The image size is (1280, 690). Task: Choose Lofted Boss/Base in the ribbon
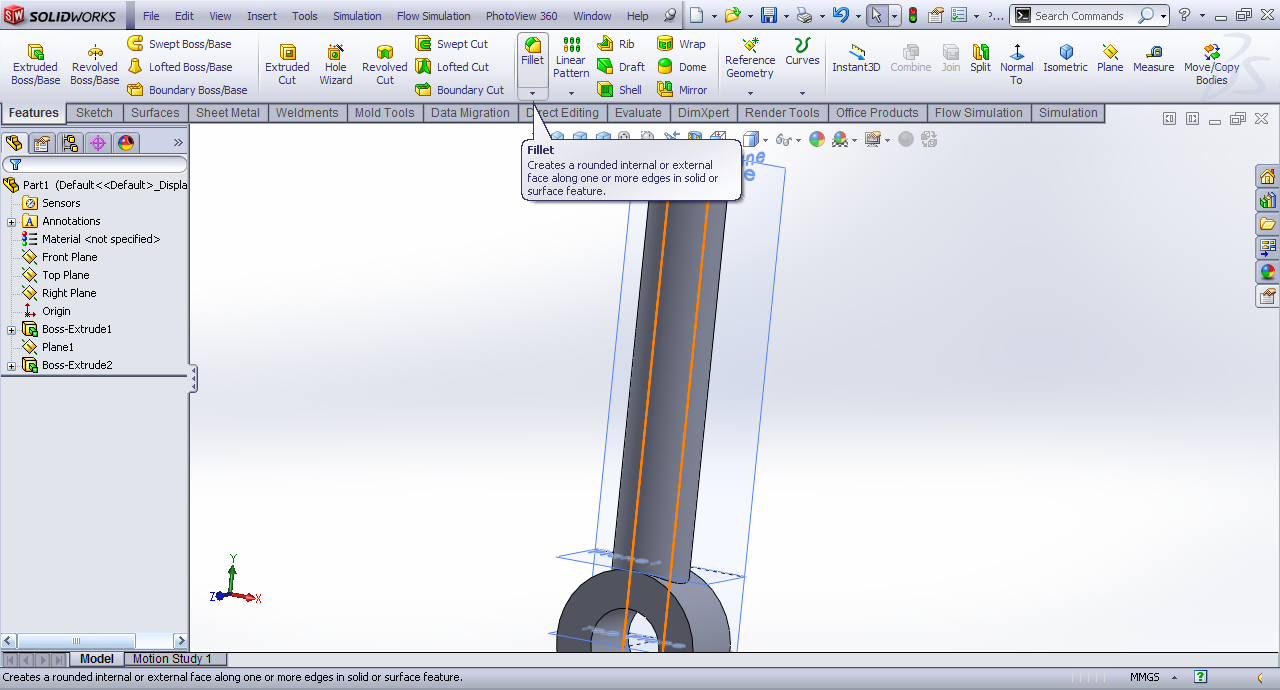180,67
